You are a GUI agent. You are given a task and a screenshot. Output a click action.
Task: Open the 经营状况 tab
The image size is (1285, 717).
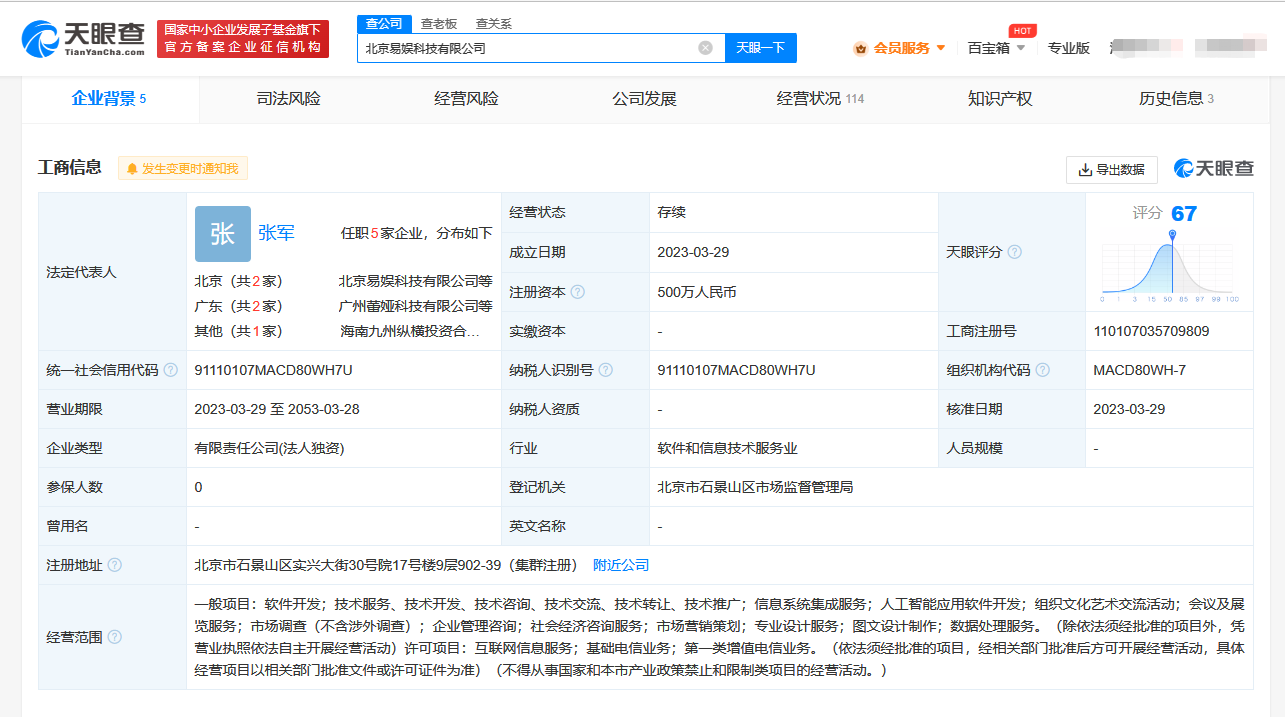(x=821, y=99)
